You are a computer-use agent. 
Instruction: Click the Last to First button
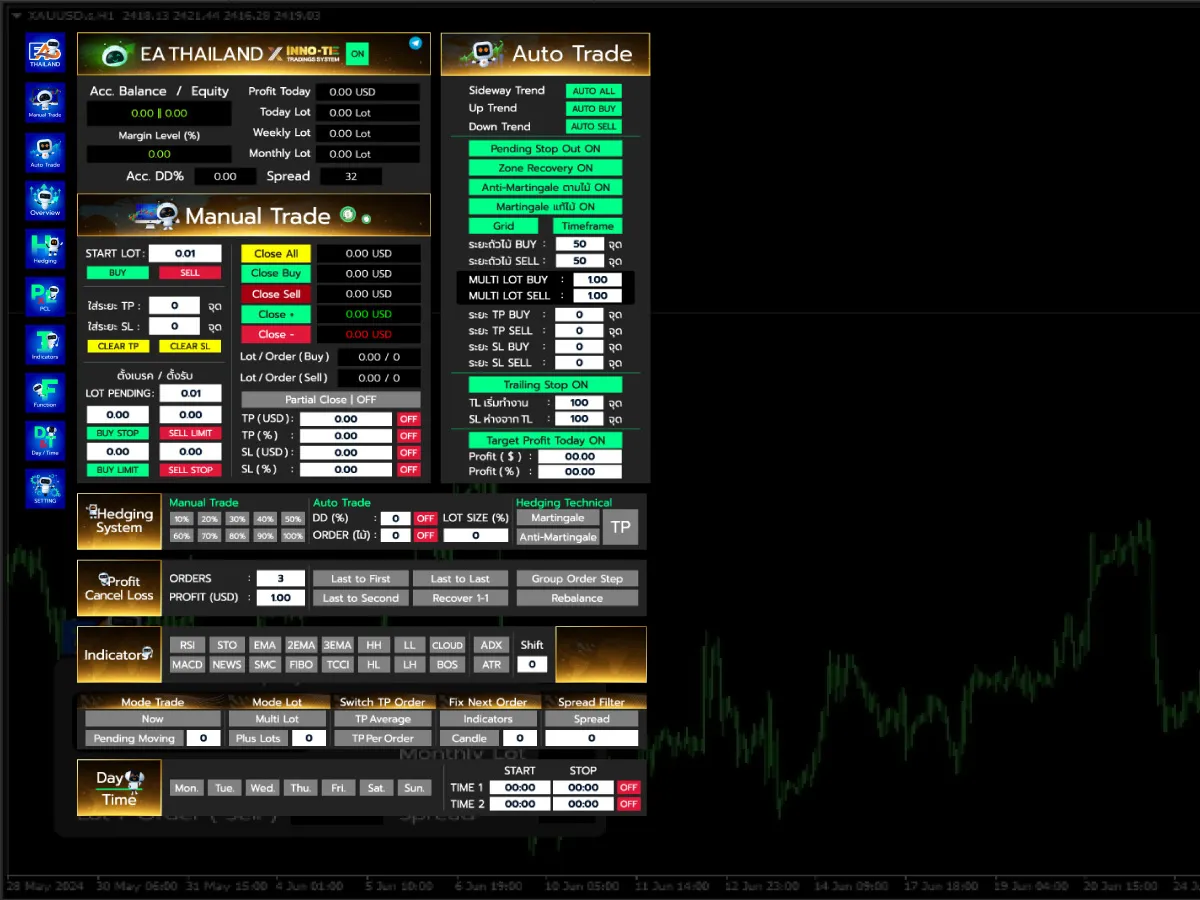click(x=361, y=579)
